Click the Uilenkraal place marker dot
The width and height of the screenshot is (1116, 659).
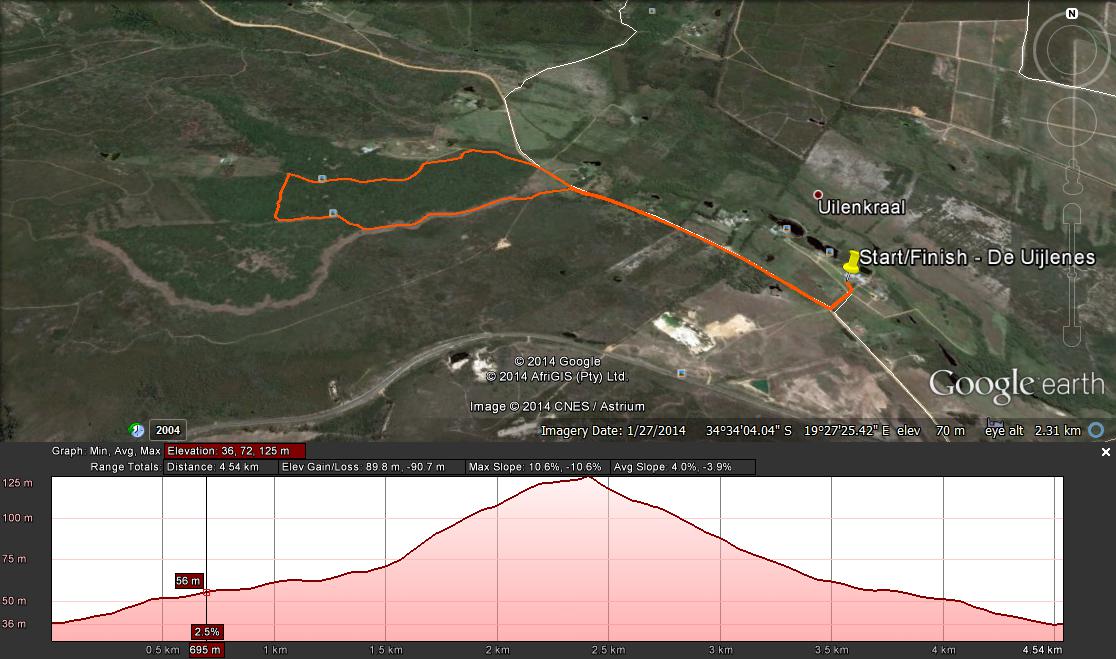point(818,195)
